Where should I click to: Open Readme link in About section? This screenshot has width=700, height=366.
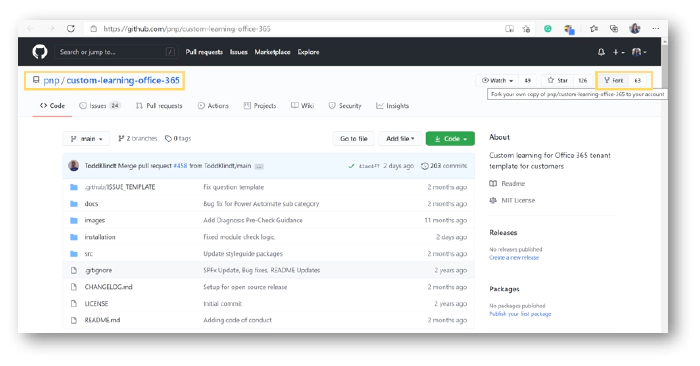coord(513,183)
